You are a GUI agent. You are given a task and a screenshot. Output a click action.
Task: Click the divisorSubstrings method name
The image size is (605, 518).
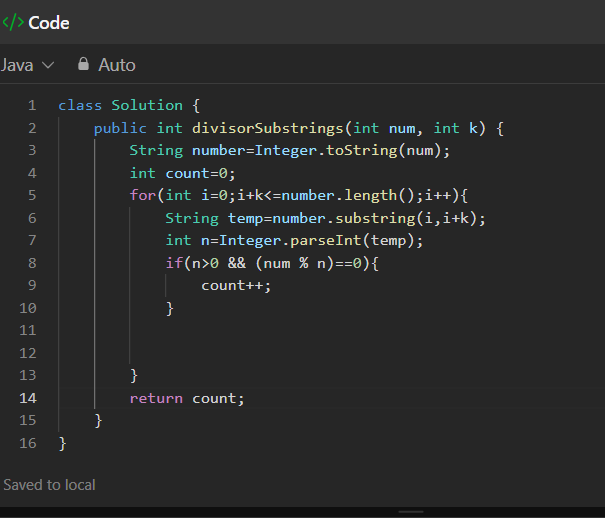[x=268, y=128]
